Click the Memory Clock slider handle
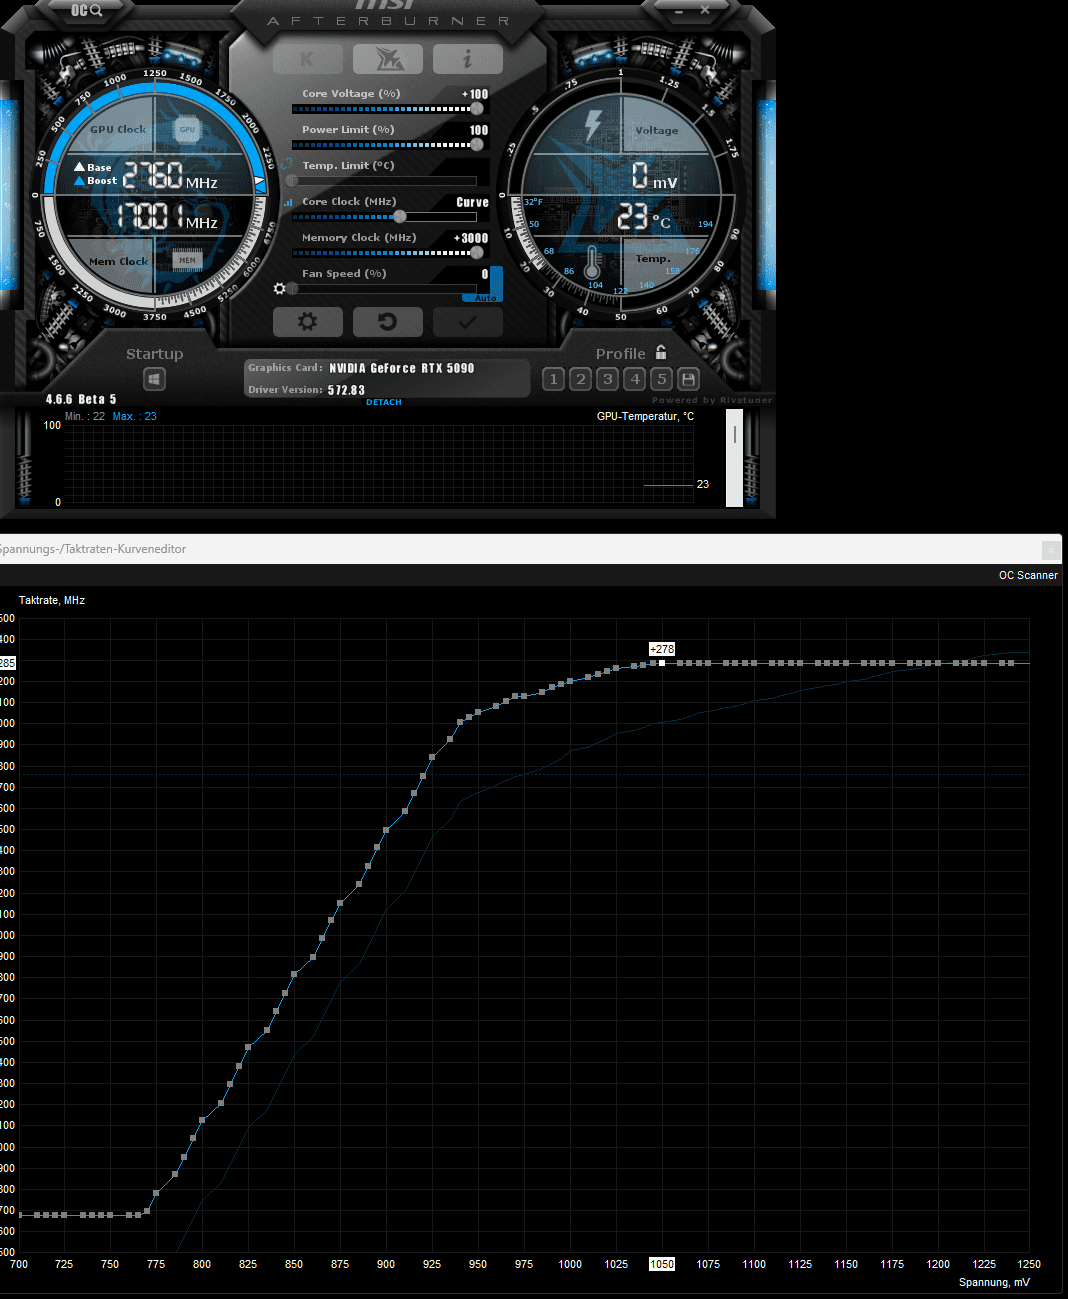The height and width of the screenshot is (1299, 1068). click(x=477, y=252)
